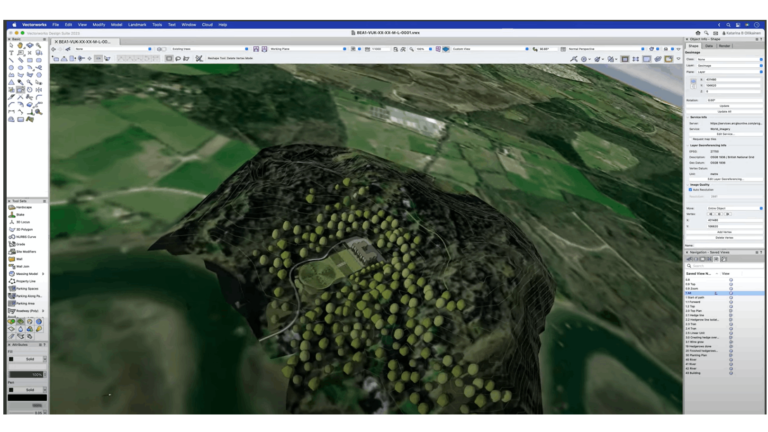Toggle the Auto Resolution checkbox
768x432 pixels.
coord(692,189)
